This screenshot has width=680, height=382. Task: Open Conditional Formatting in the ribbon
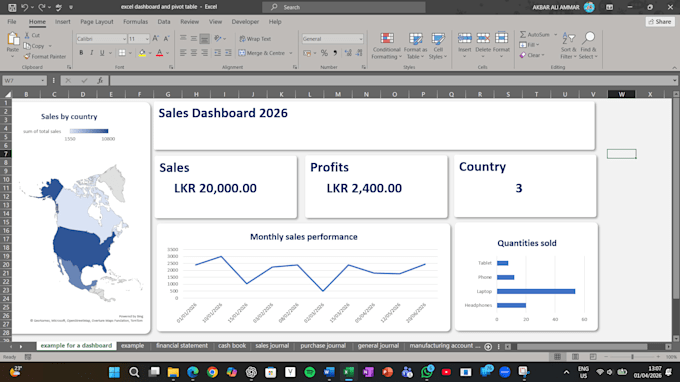[x=386, y=46]
